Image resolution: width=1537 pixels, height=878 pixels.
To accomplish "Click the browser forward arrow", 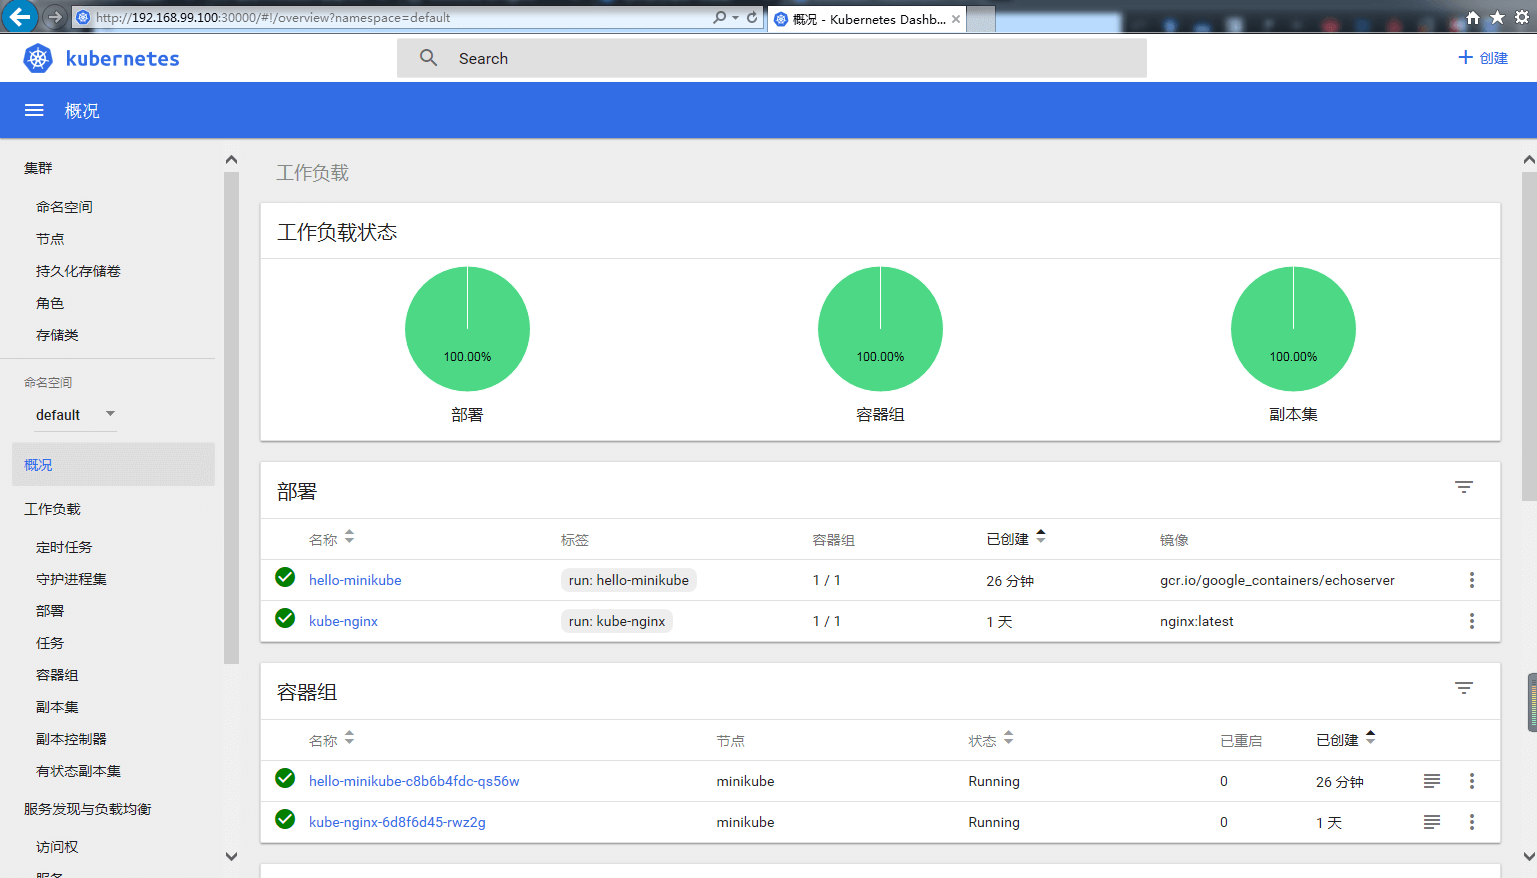I will click(55, 17).
